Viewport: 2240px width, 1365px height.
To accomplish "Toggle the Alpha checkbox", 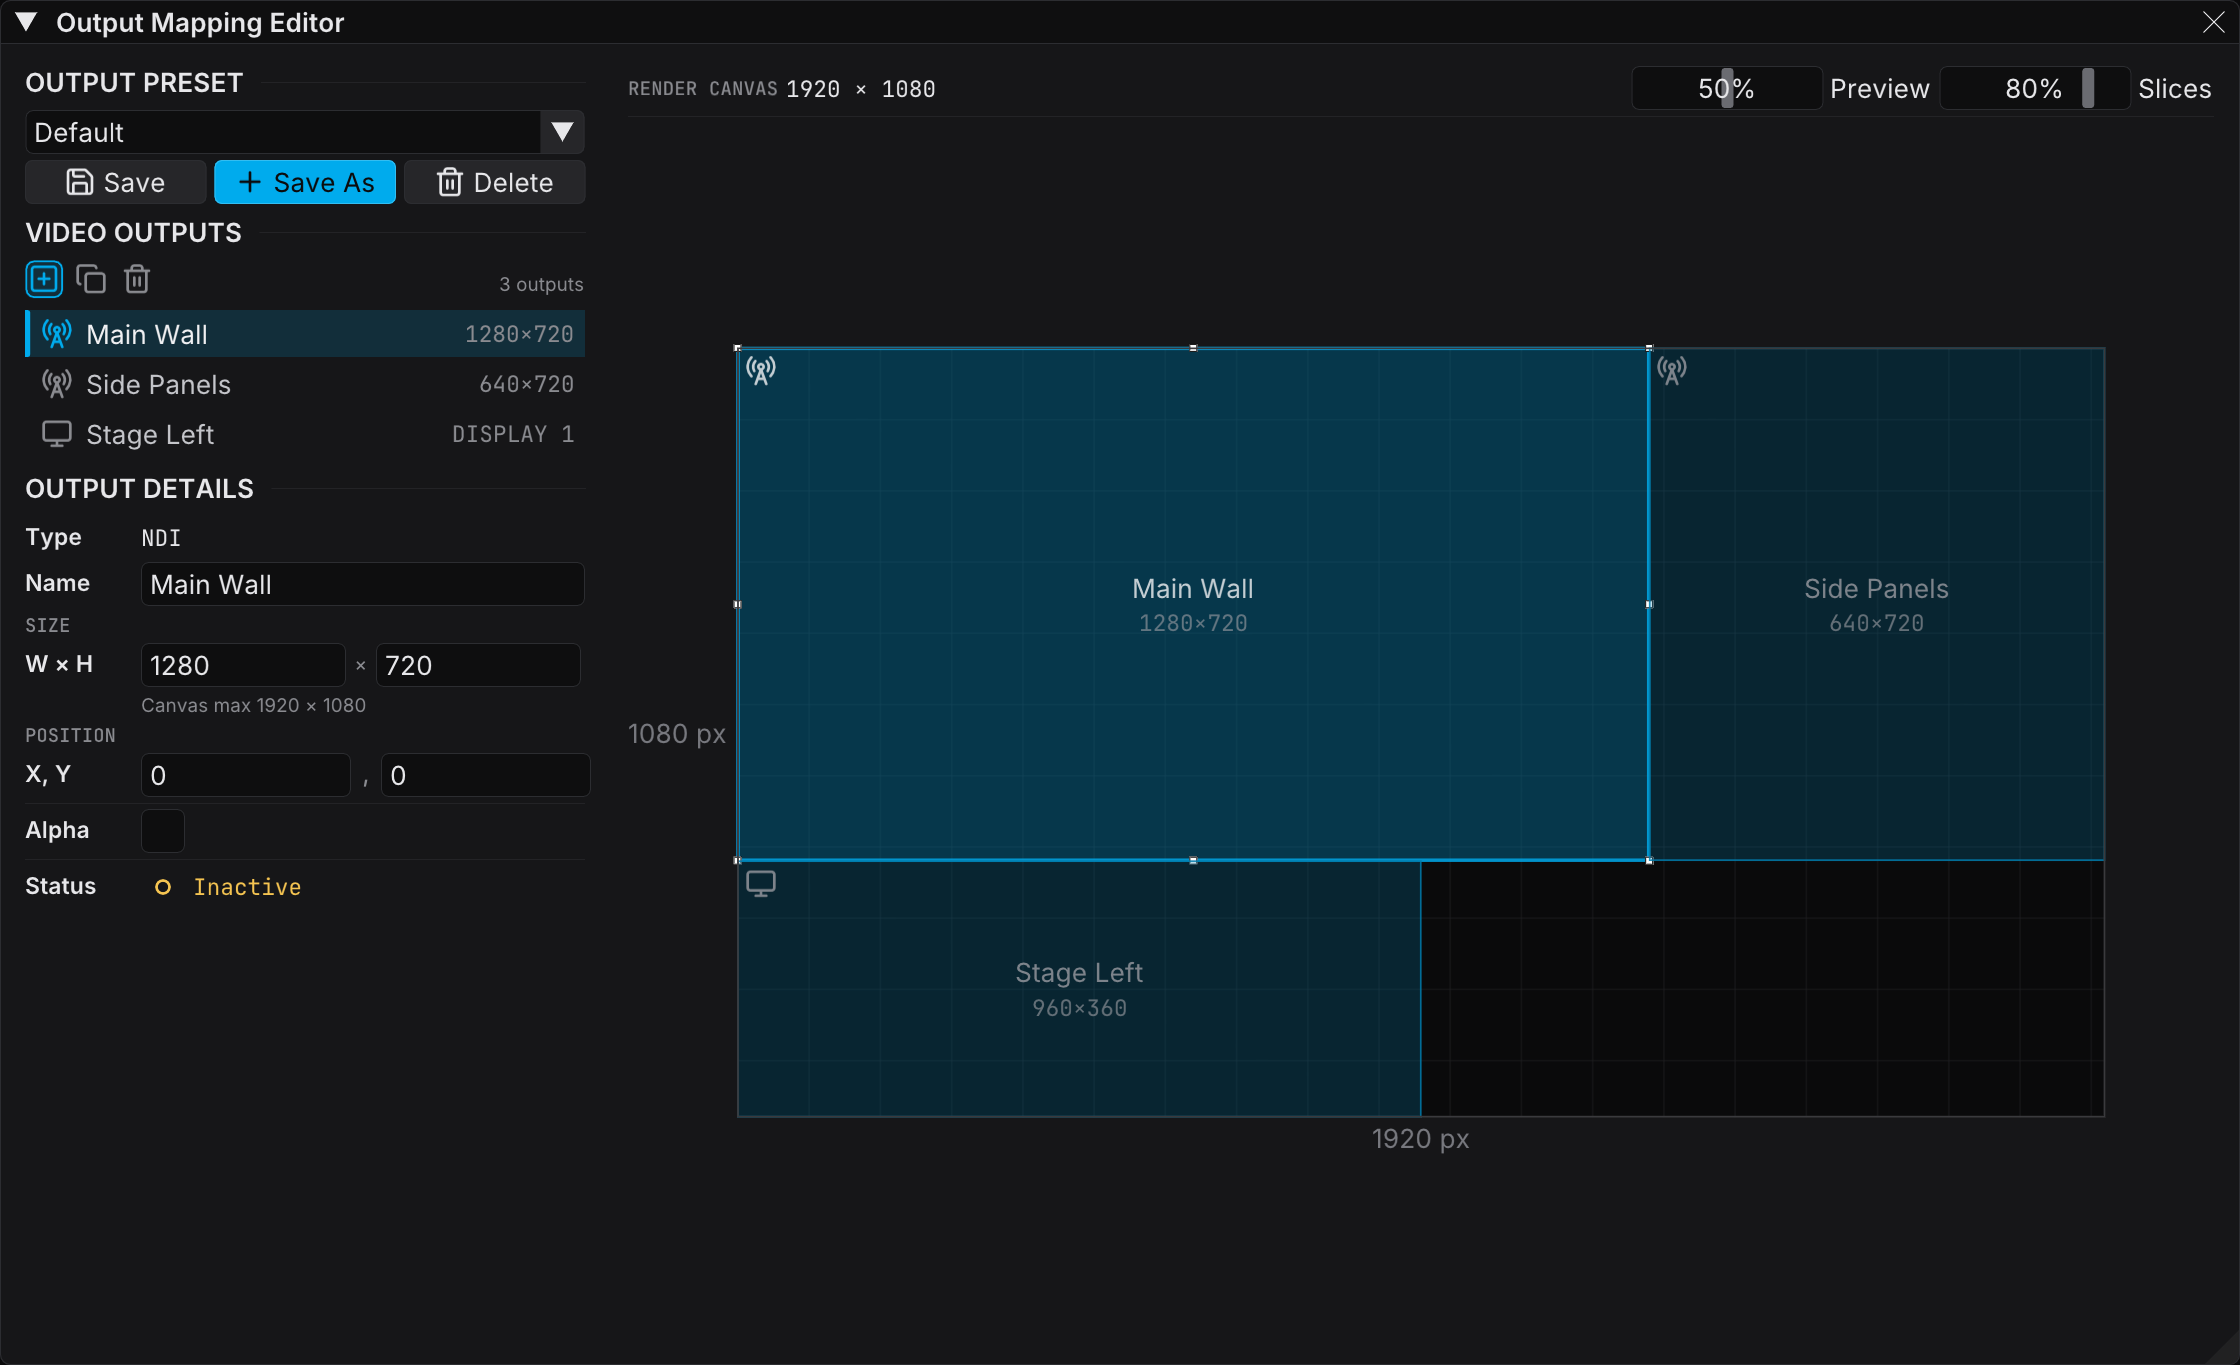I will pyautogui.click(x=163, y=831).
